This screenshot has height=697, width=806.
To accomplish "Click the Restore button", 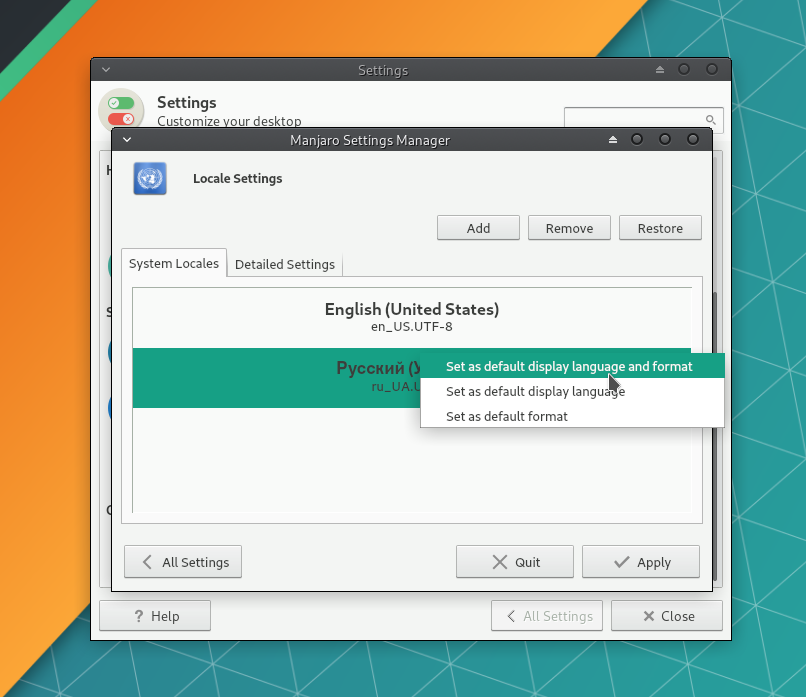I will [660, 228].
